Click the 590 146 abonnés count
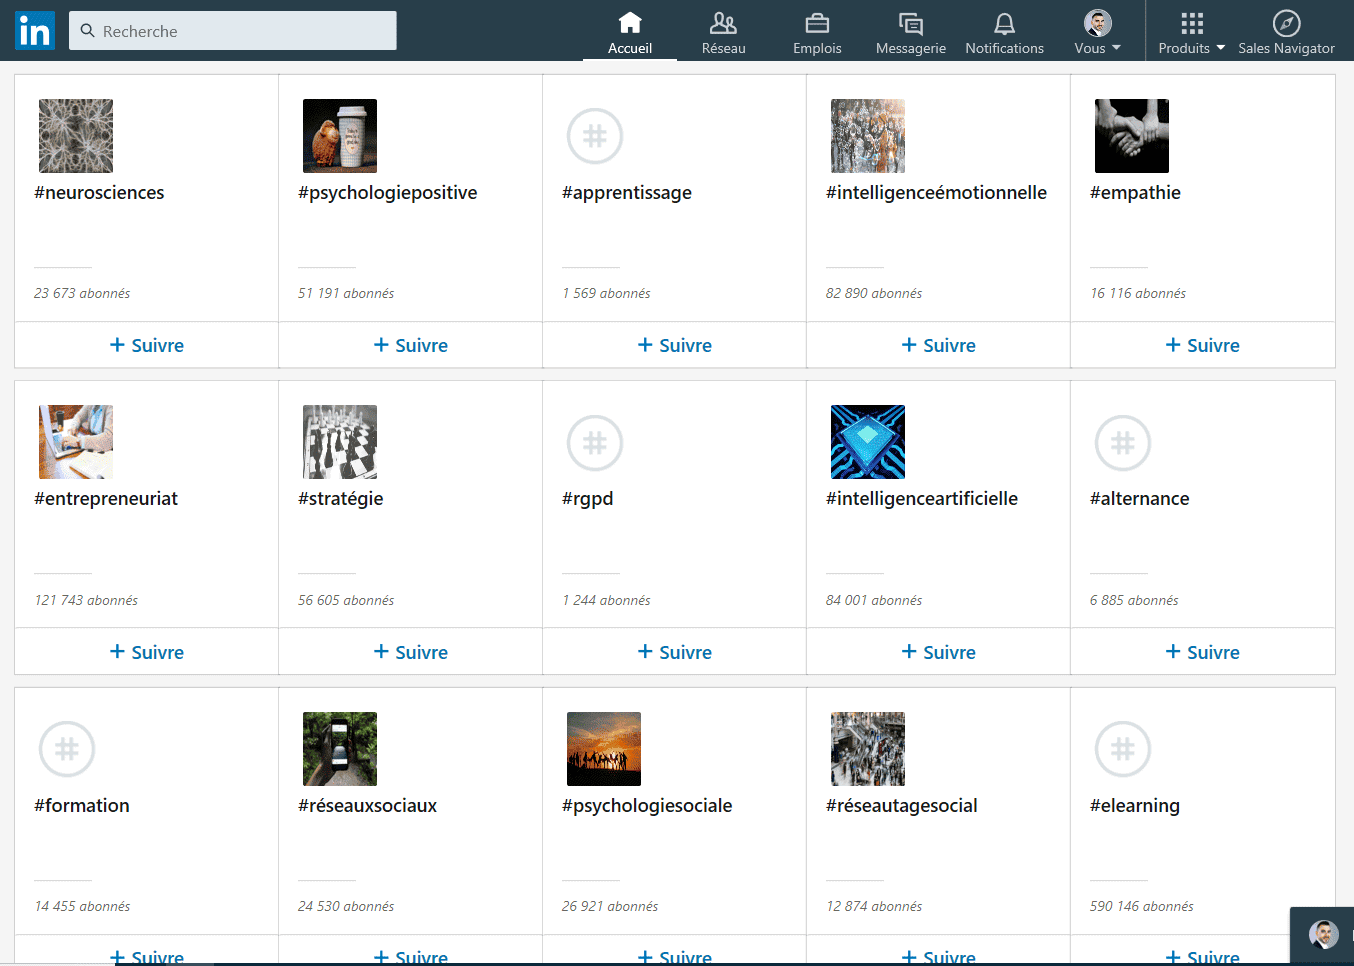 point(1142,907)
